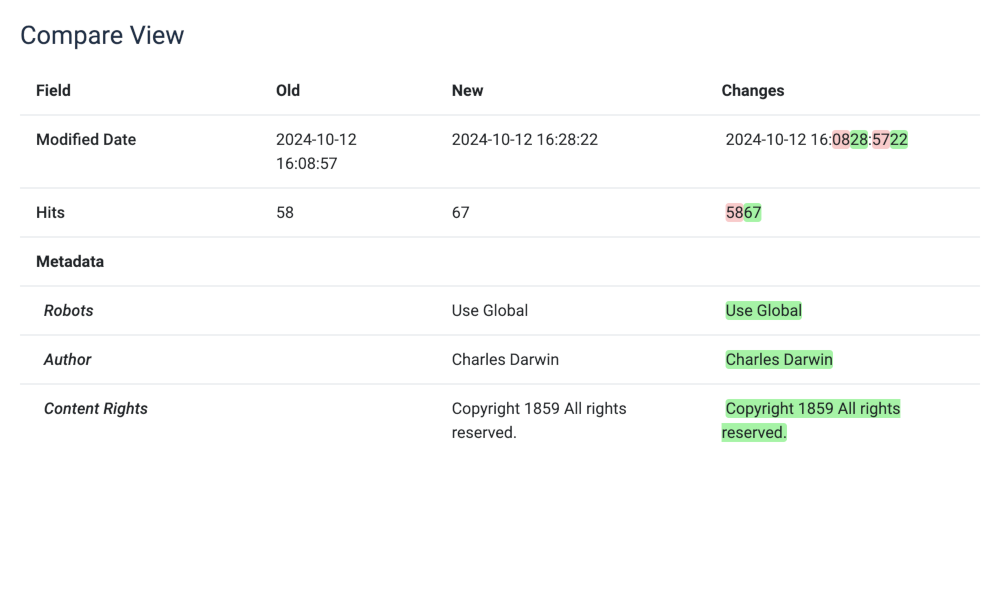1000x599 pixels.
Task: Select the Changes column header
Action: (752, 90)
